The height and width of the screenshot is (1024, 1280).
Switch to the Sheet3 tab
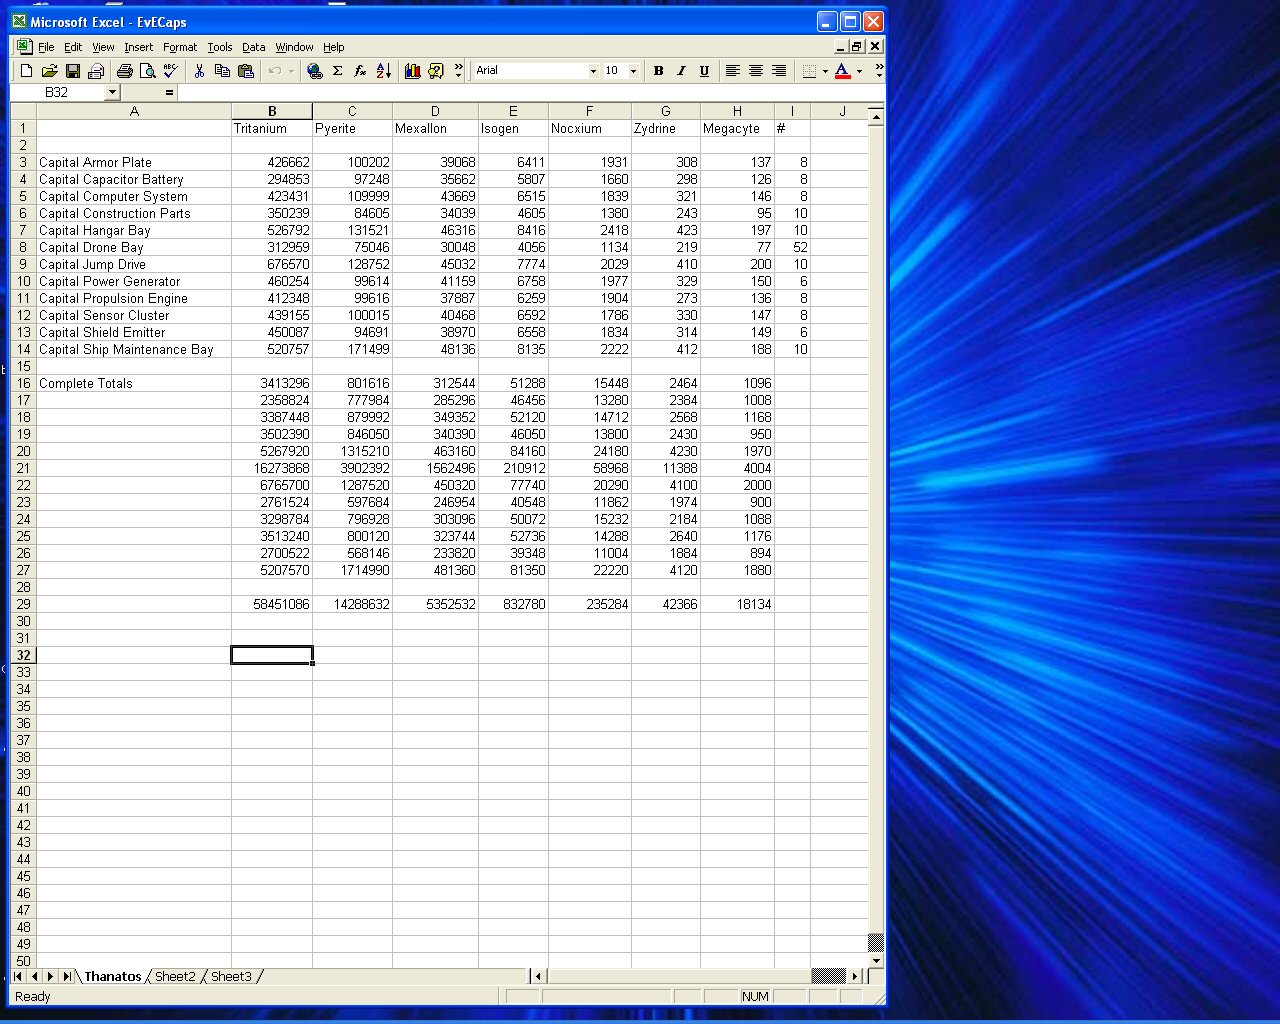(231, 977)
